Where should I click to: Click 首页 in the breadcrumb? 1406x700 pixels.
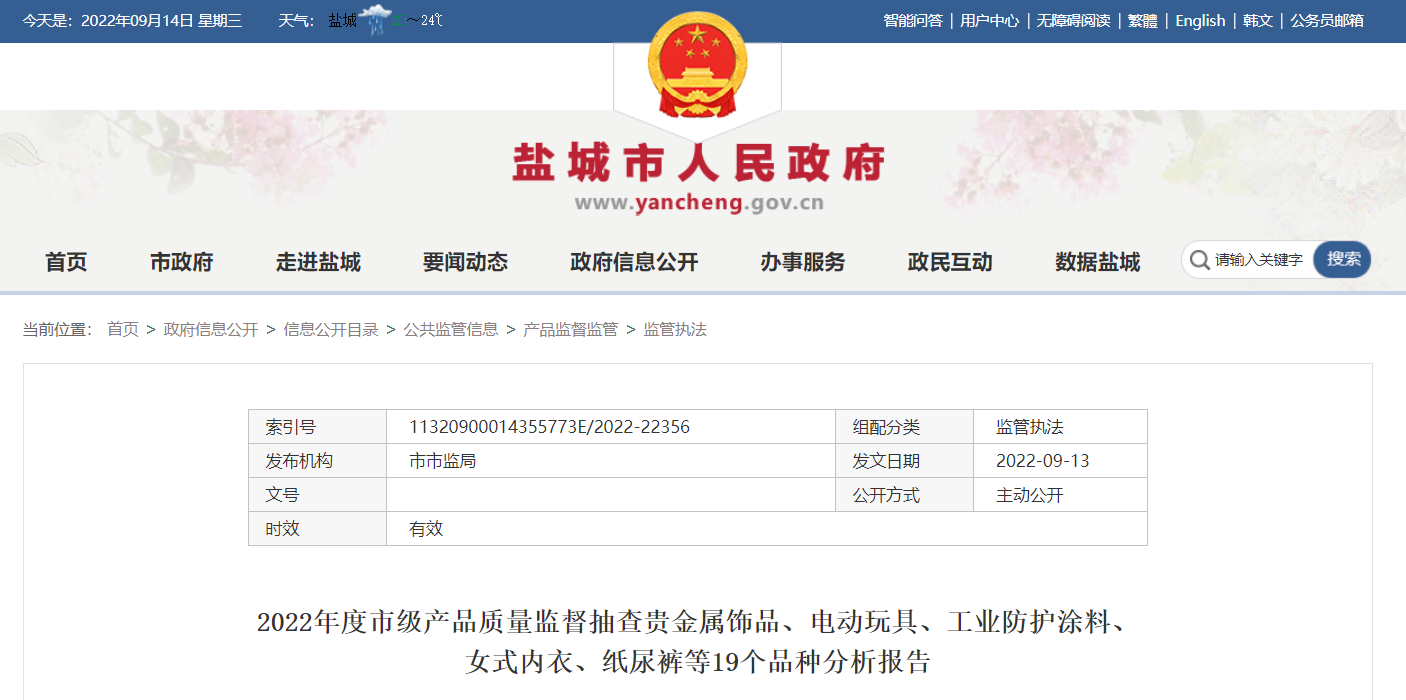click(123, 329)
